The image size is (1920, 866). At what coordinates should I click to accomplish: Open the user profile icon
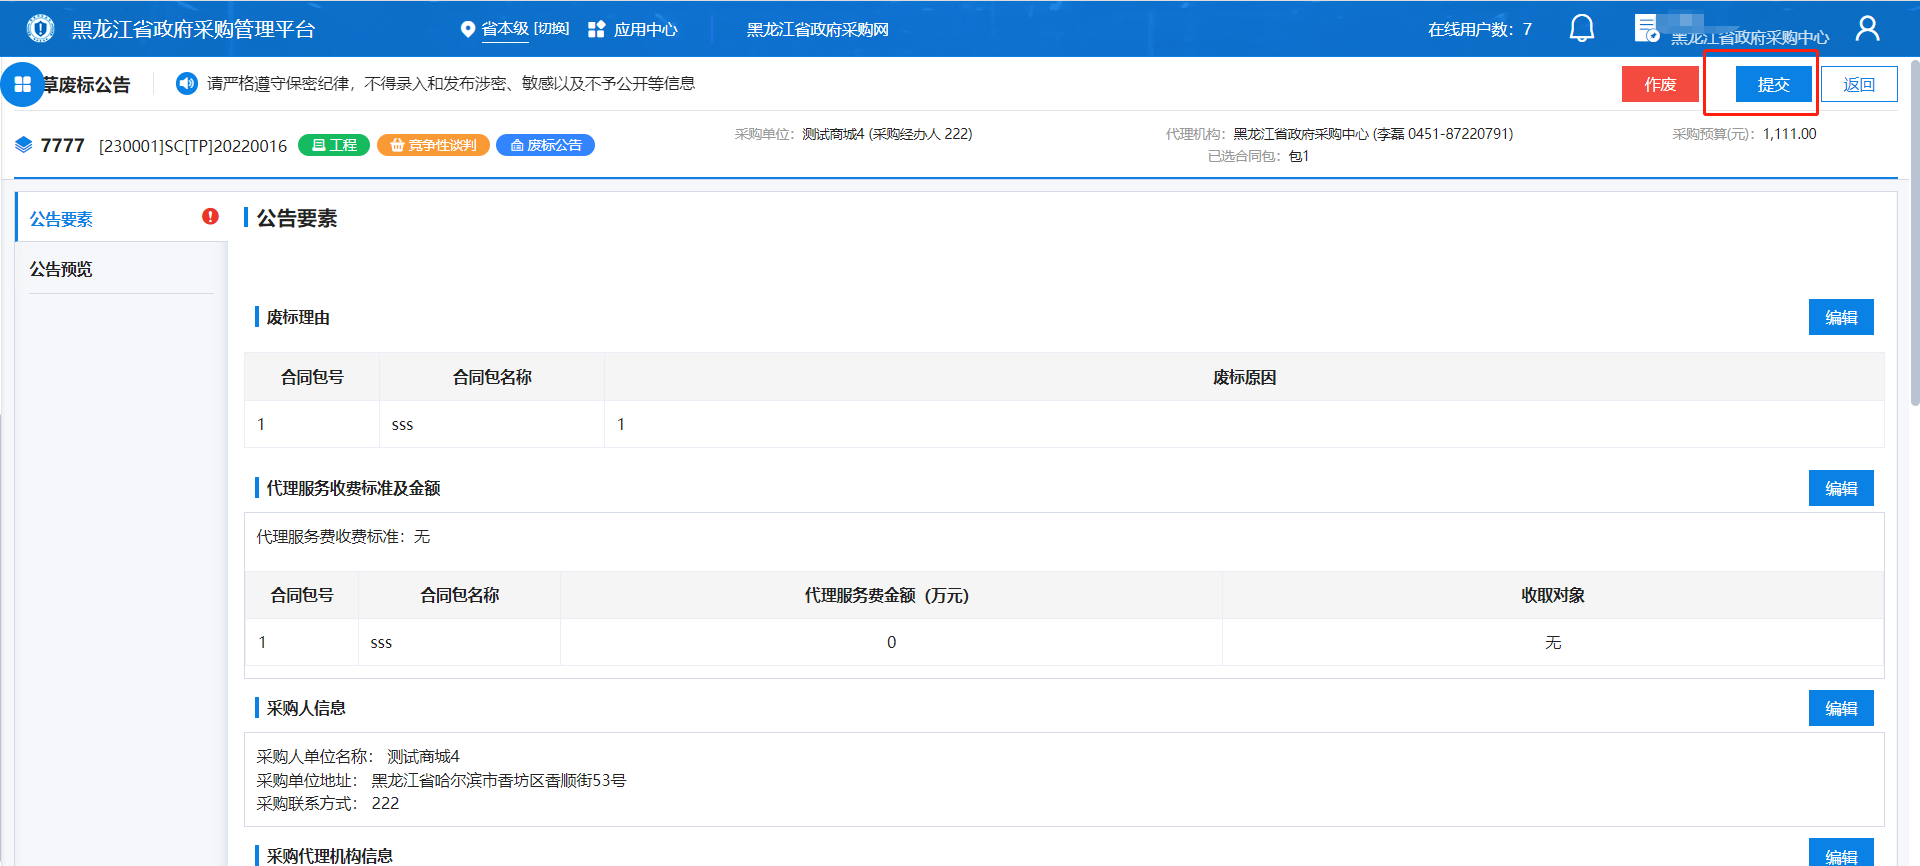click(x=1867, y=28)
